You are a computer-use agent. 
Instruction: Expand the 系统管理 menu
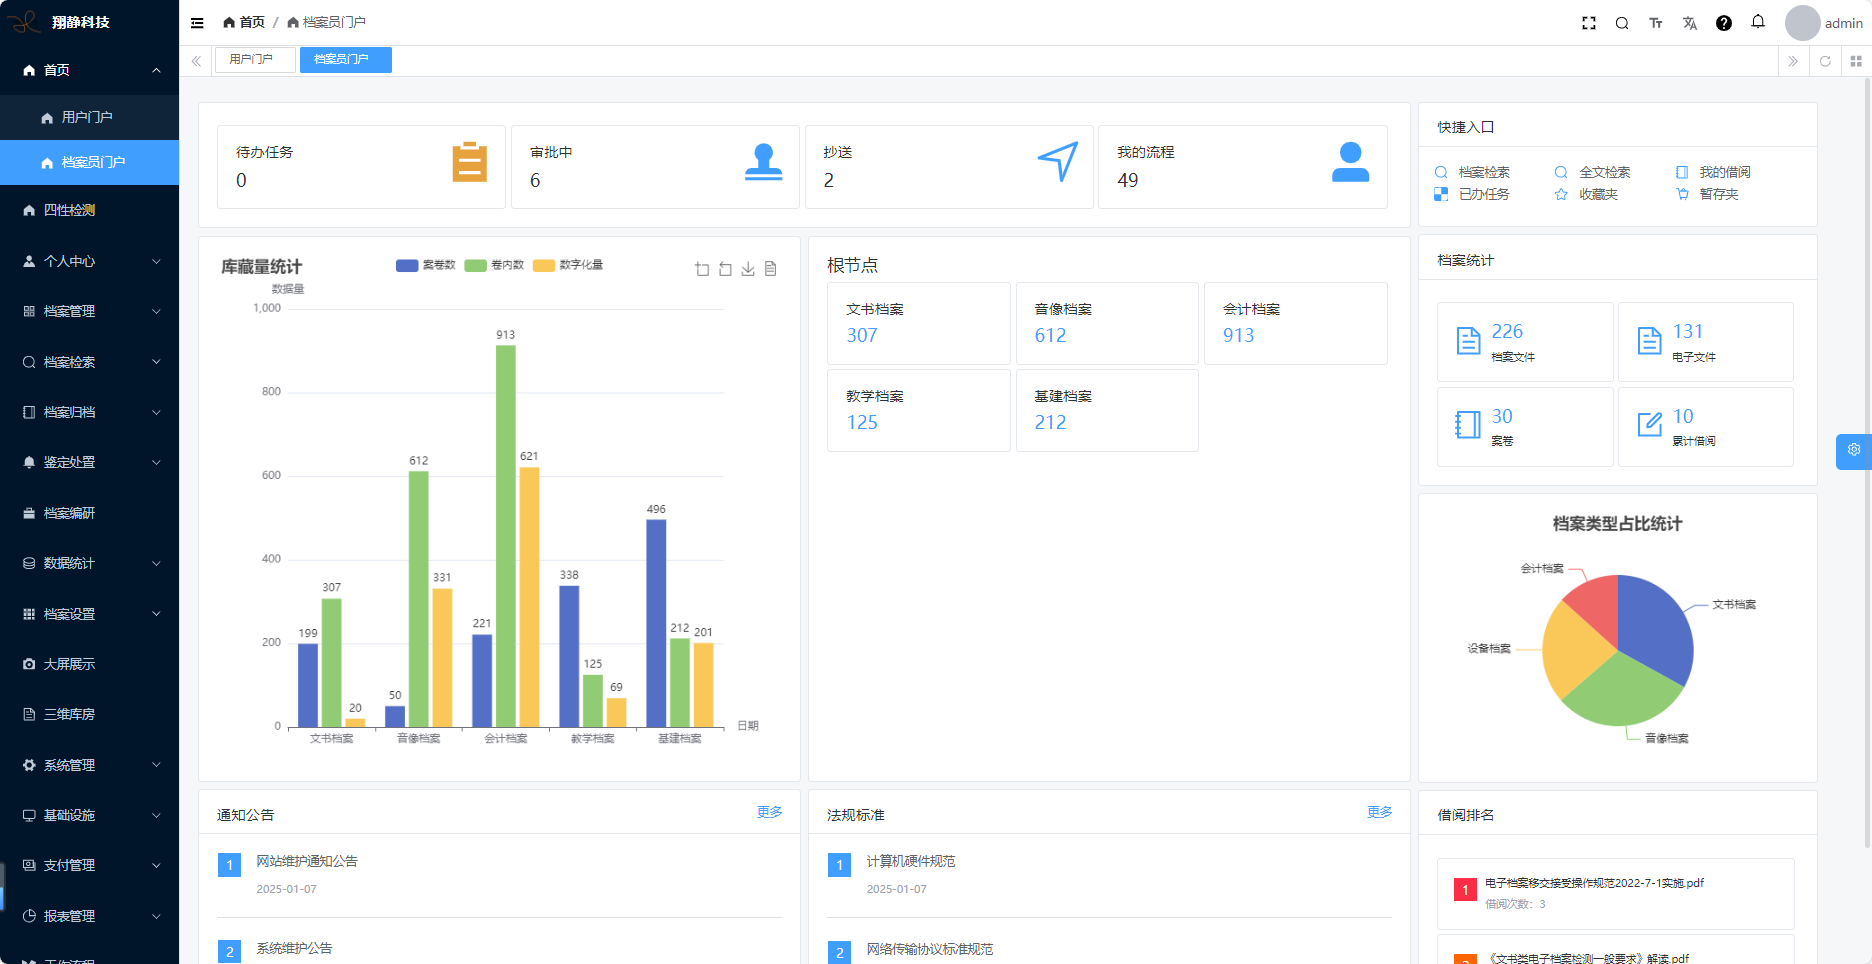tap(90, 765)
